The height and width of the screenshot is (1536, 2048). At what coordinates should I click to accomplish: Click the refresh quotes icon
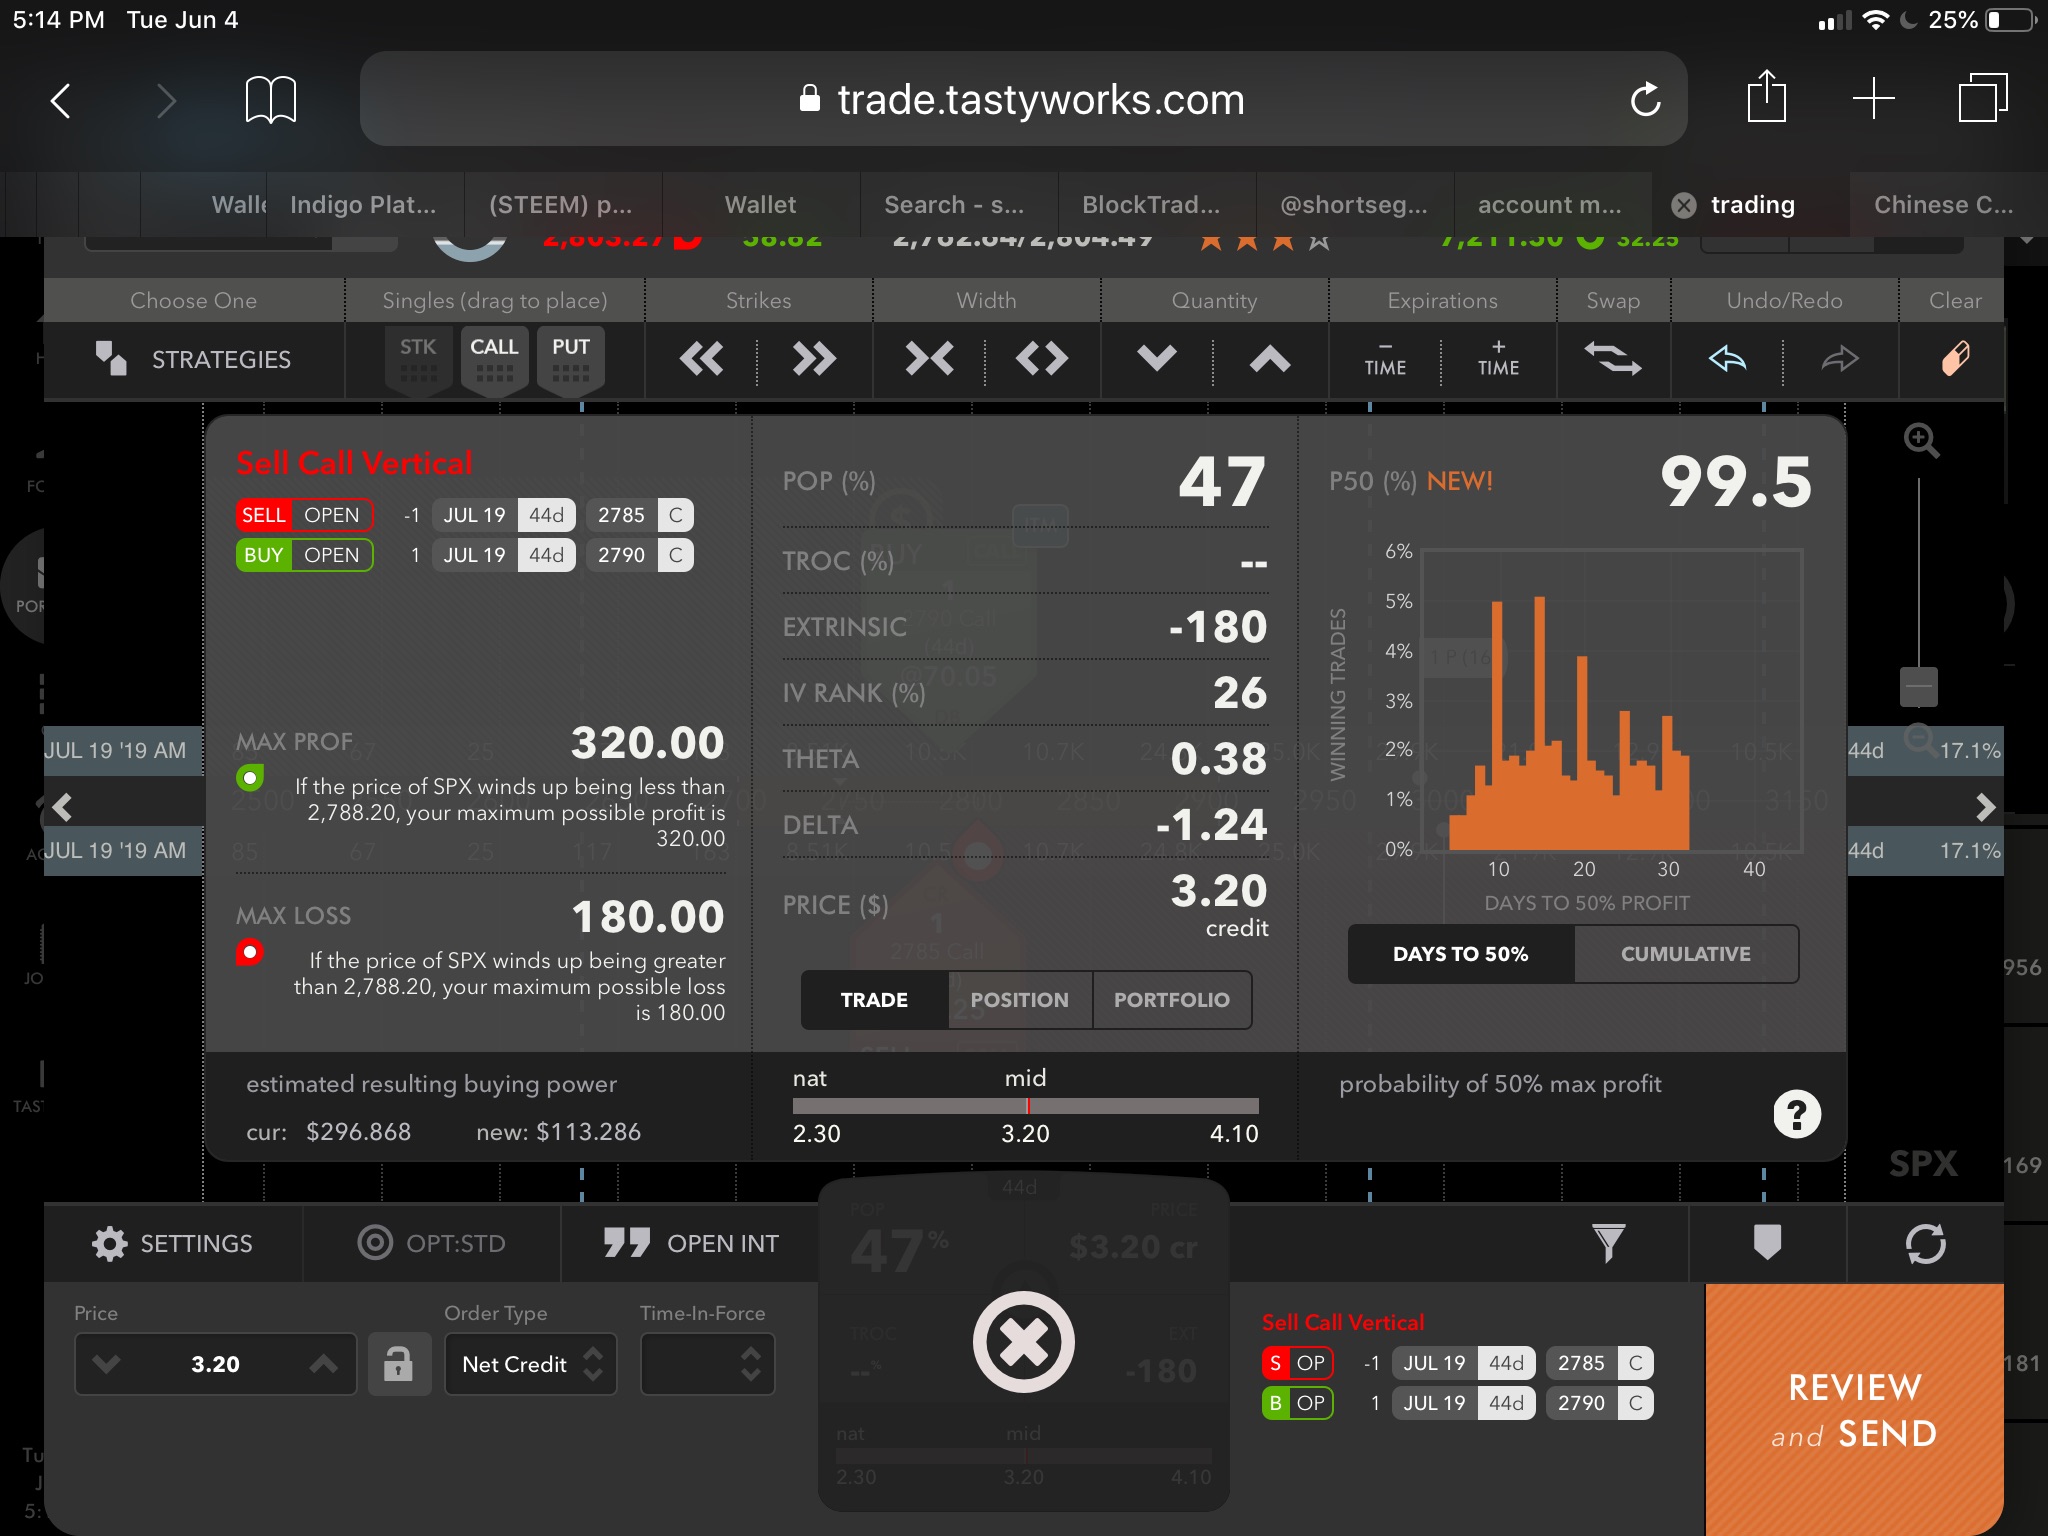tap(1925, 1243)
